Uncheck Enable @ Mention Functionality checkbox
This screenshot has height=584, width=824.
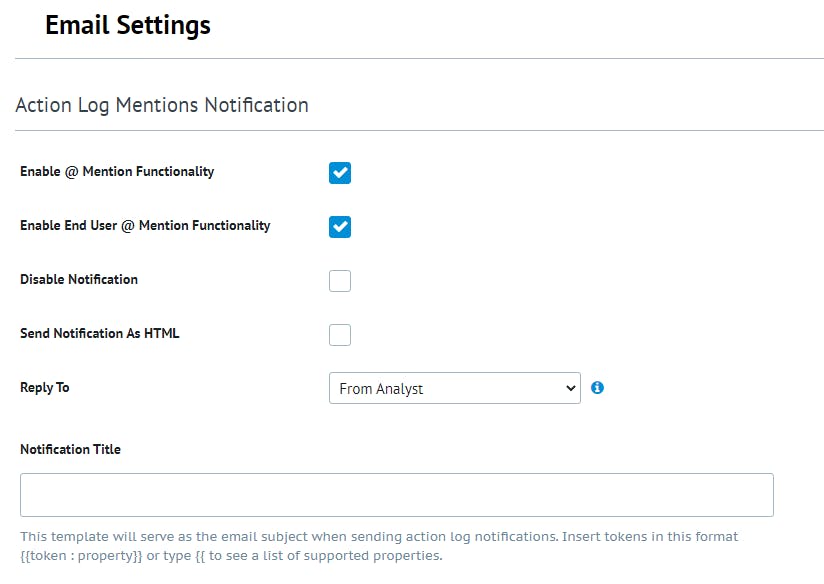point(340,173)
